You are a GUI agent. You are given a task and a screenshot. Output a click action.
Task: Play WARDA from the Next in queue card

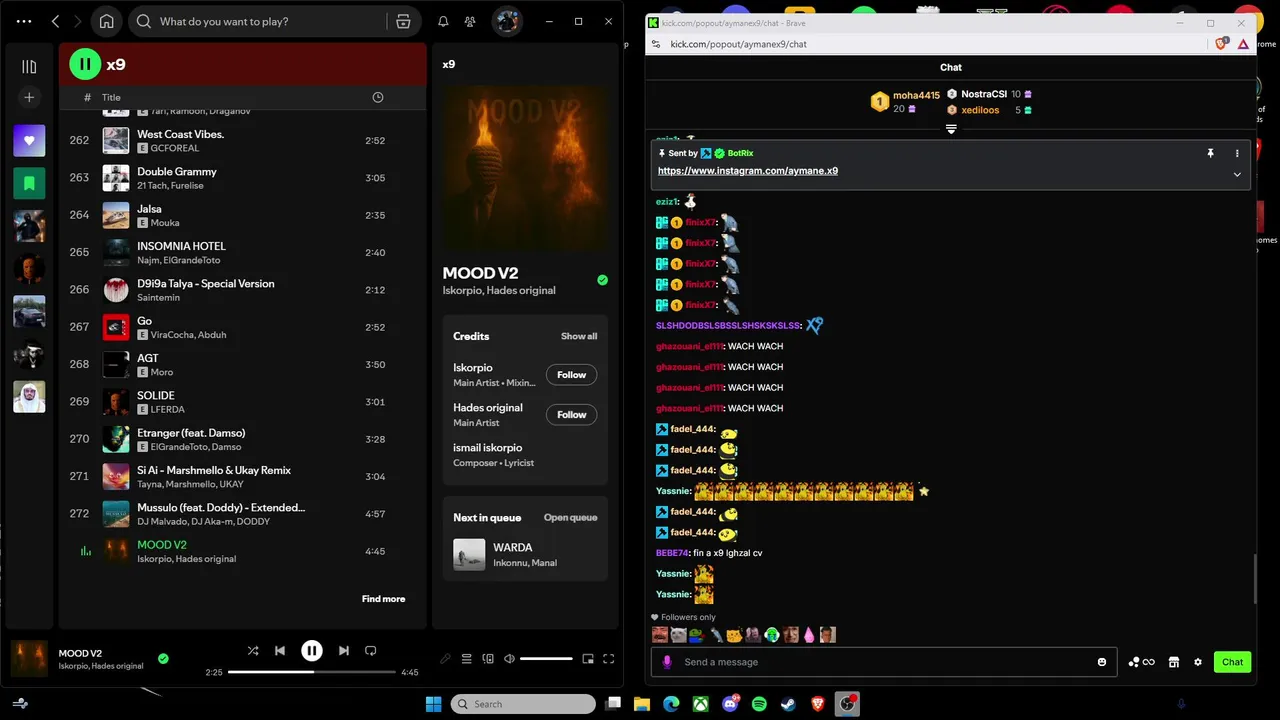click(469, 554)
